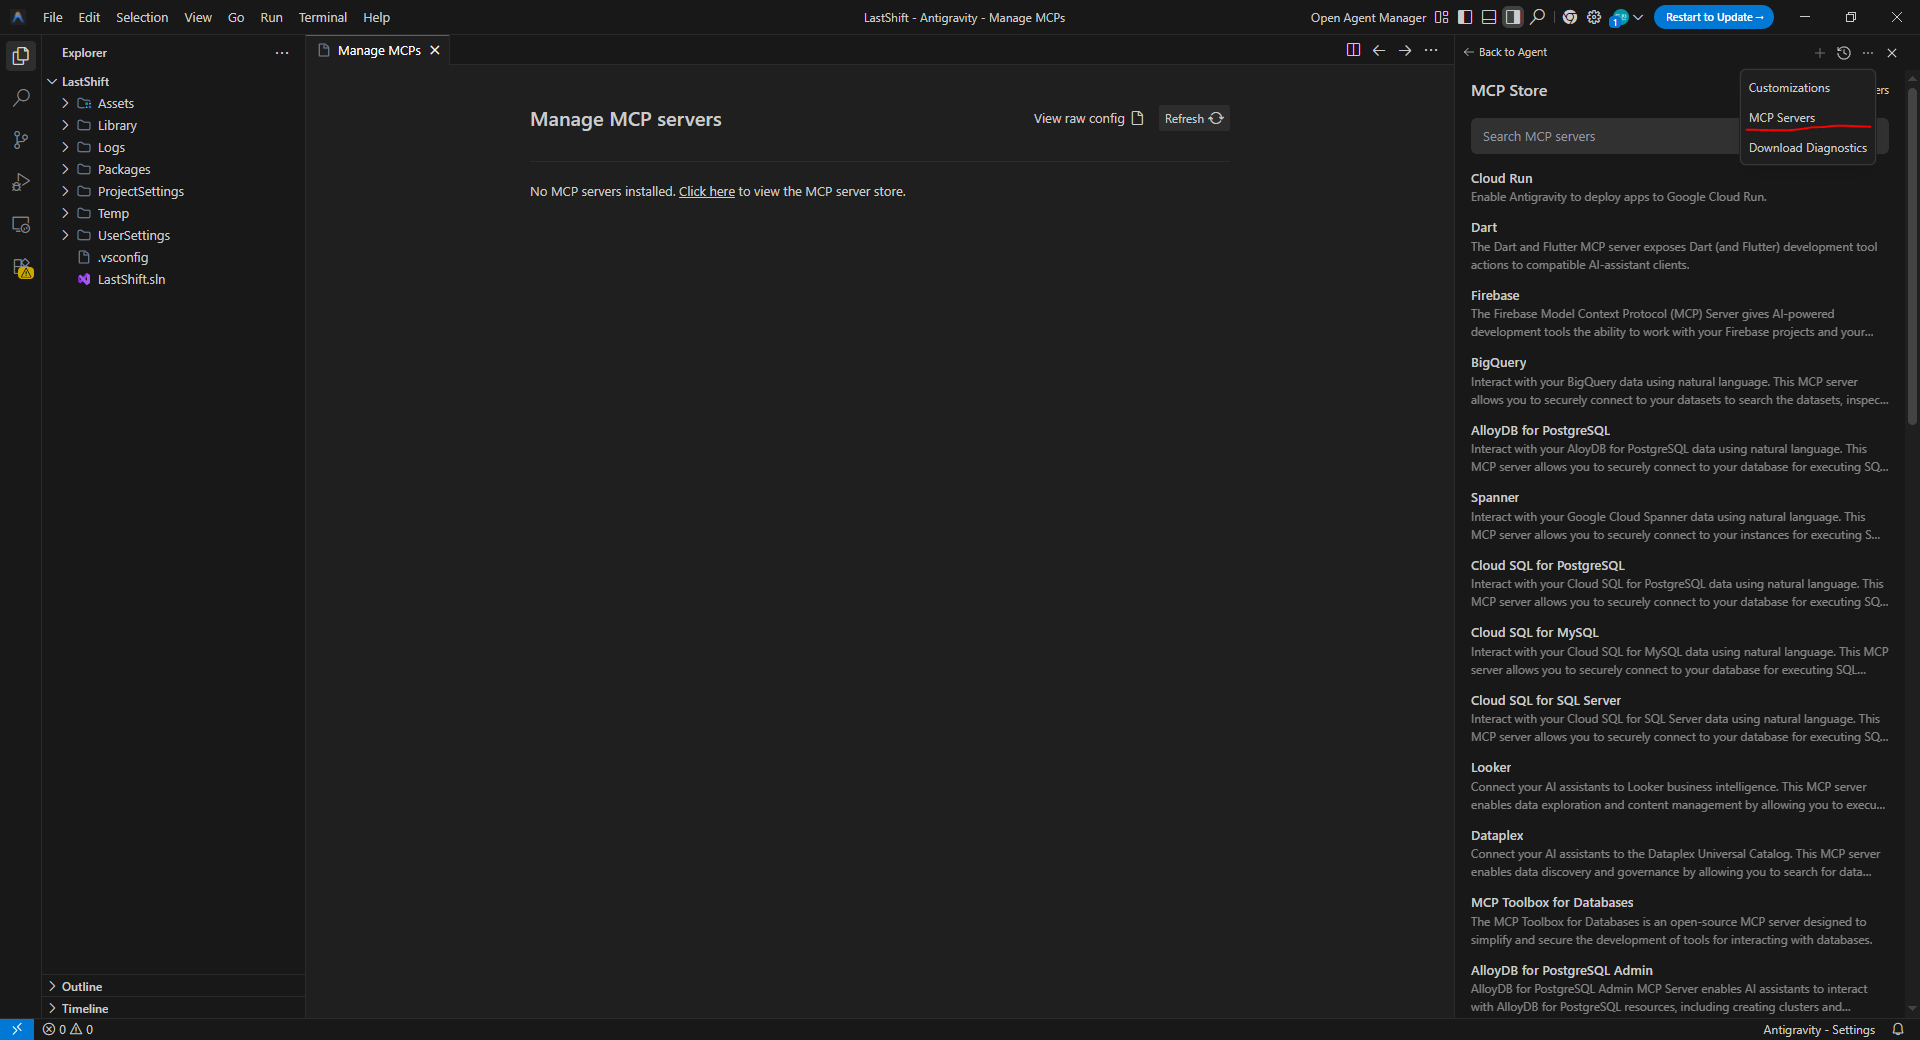The height and width of the screenshot is (1040, 1920).
Task: Open the Remote Explorer view
Action: pos(21,225)
